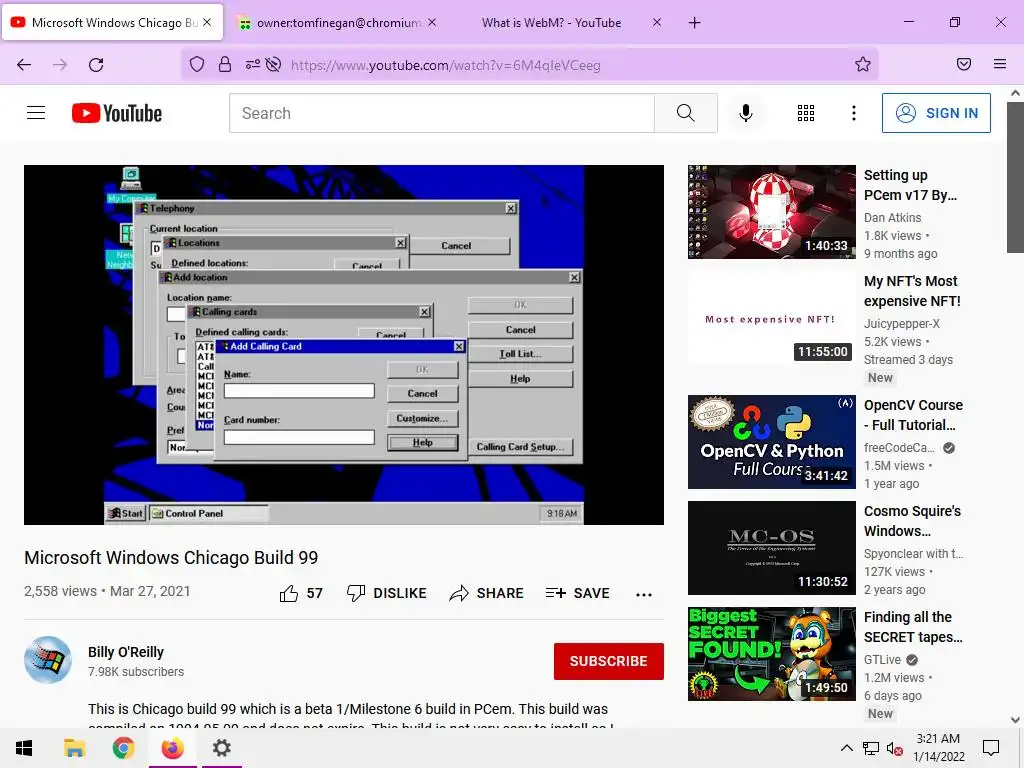This screenshot has height=768, width=1024.
Task: Open Settings gear on taskbar
Action: (x=221, y=748)
